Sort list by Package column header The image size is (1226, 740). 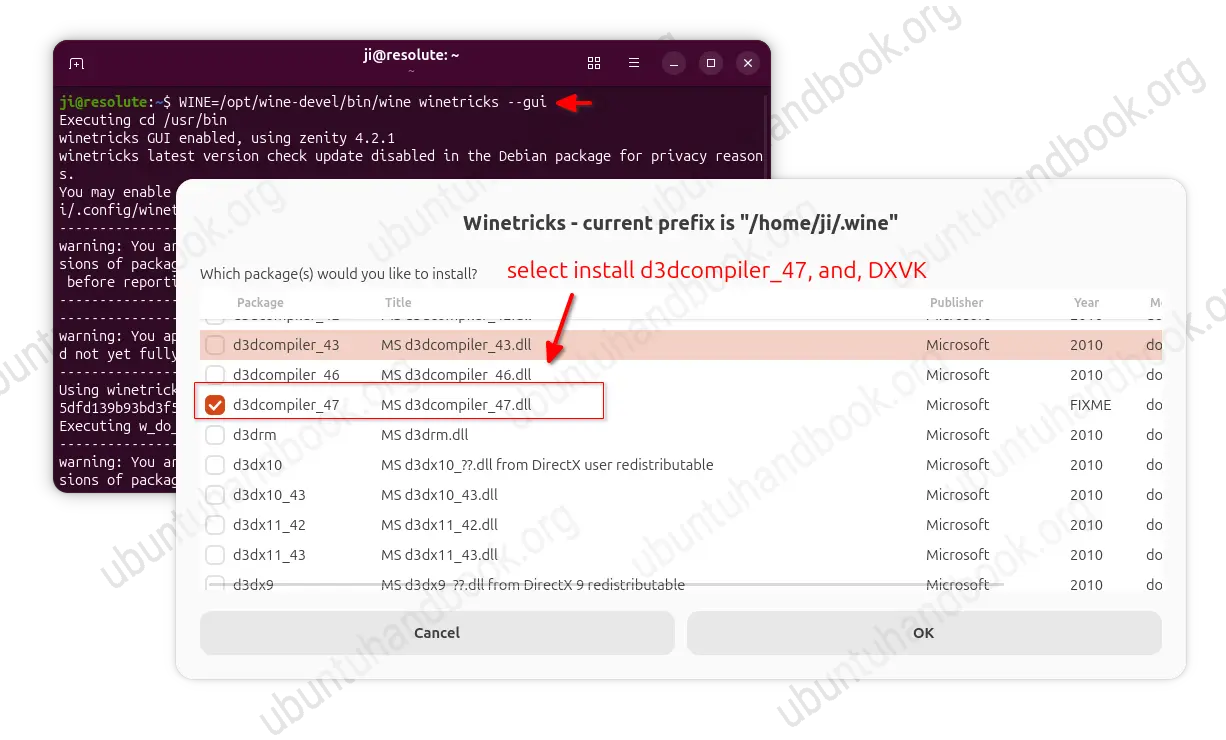coord(260,302)
